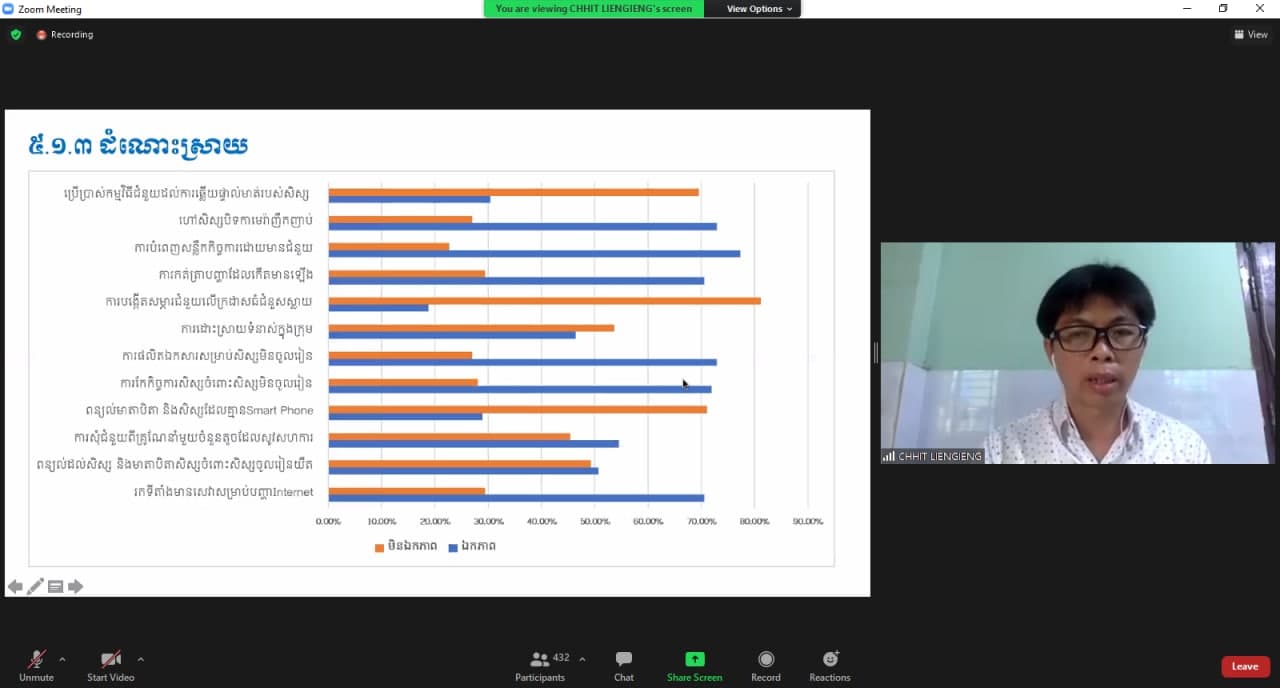
Task: Click the View layout button
Action: click(1251, 34)
